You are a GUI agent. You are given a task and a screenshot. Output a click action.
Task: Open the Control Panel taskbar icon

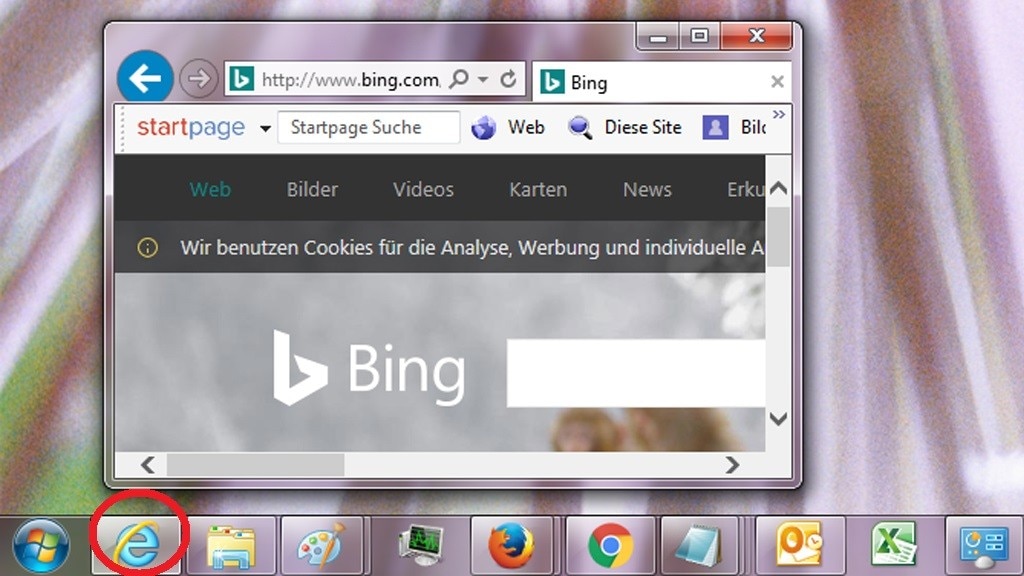click(984, 547)
